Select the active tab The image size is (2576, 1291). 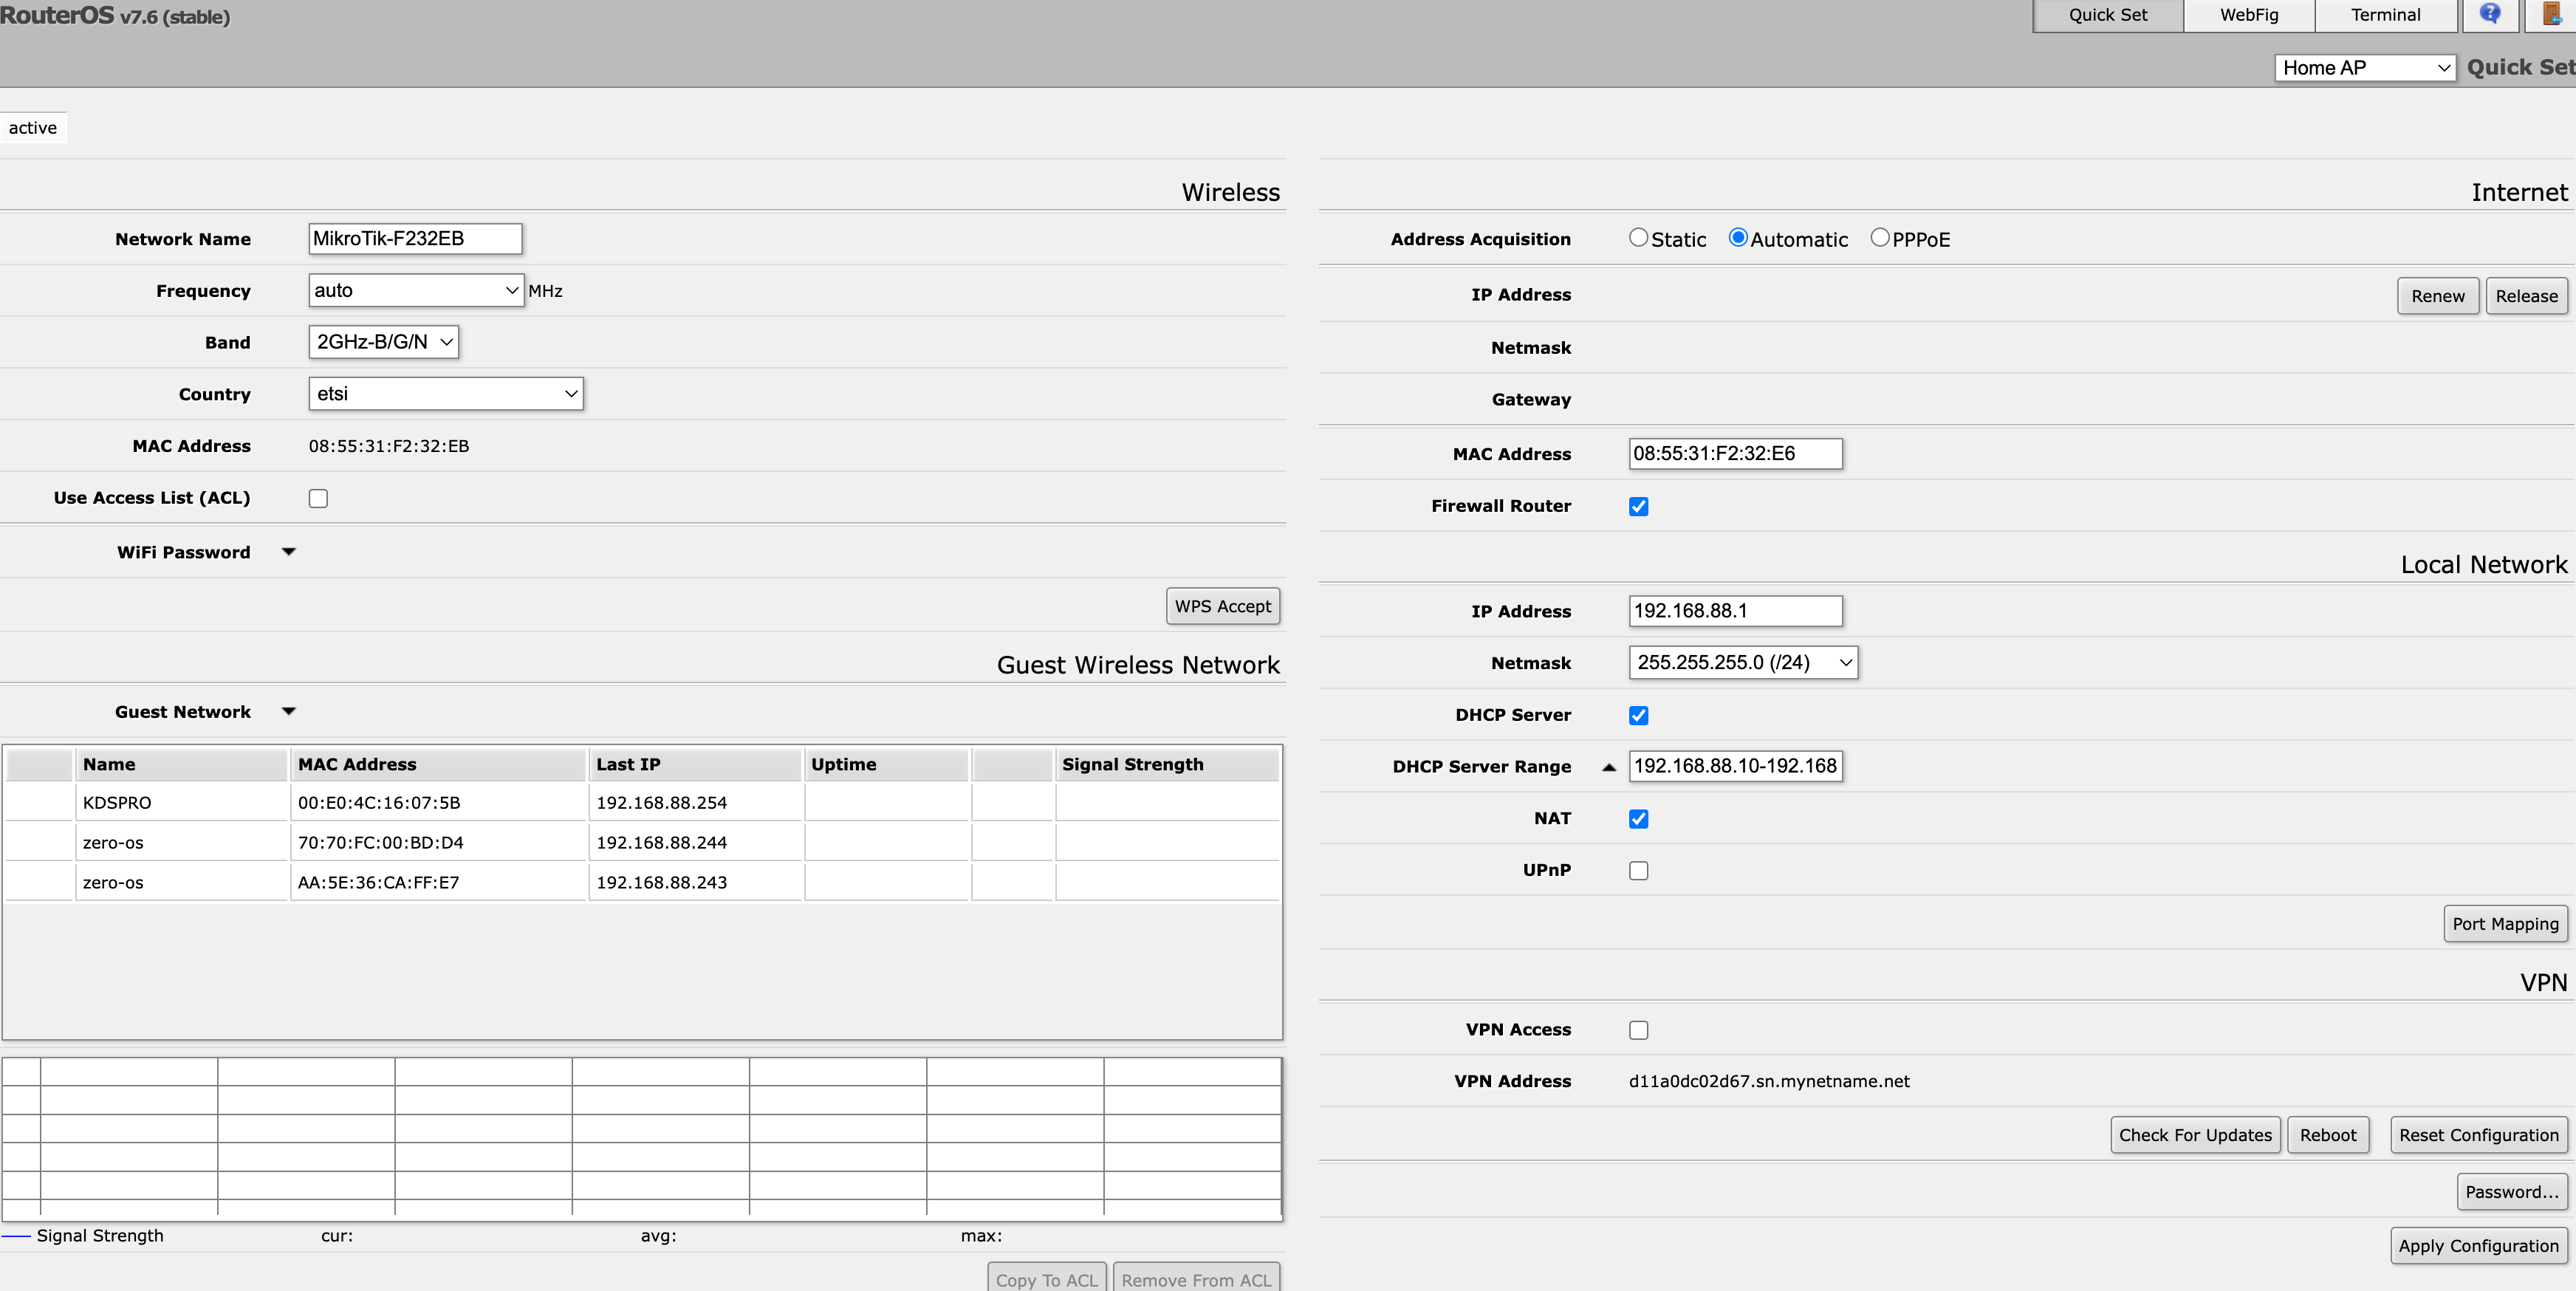click(33, 128)
